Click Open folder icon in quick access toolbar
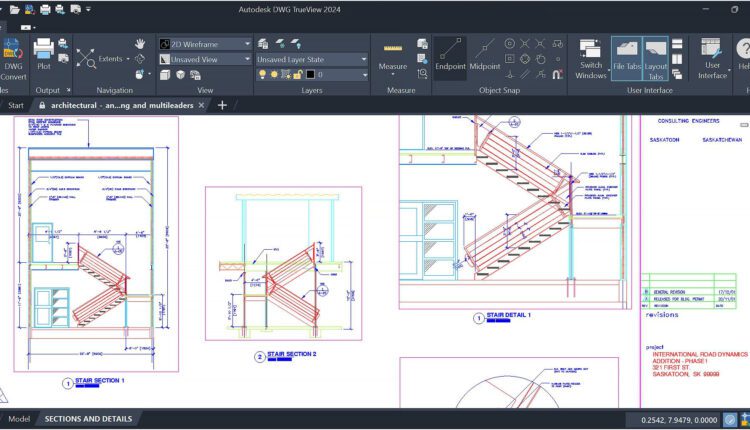Image resolution: width=750 pixels, height=430 pixels. click(x=14, y=9)
